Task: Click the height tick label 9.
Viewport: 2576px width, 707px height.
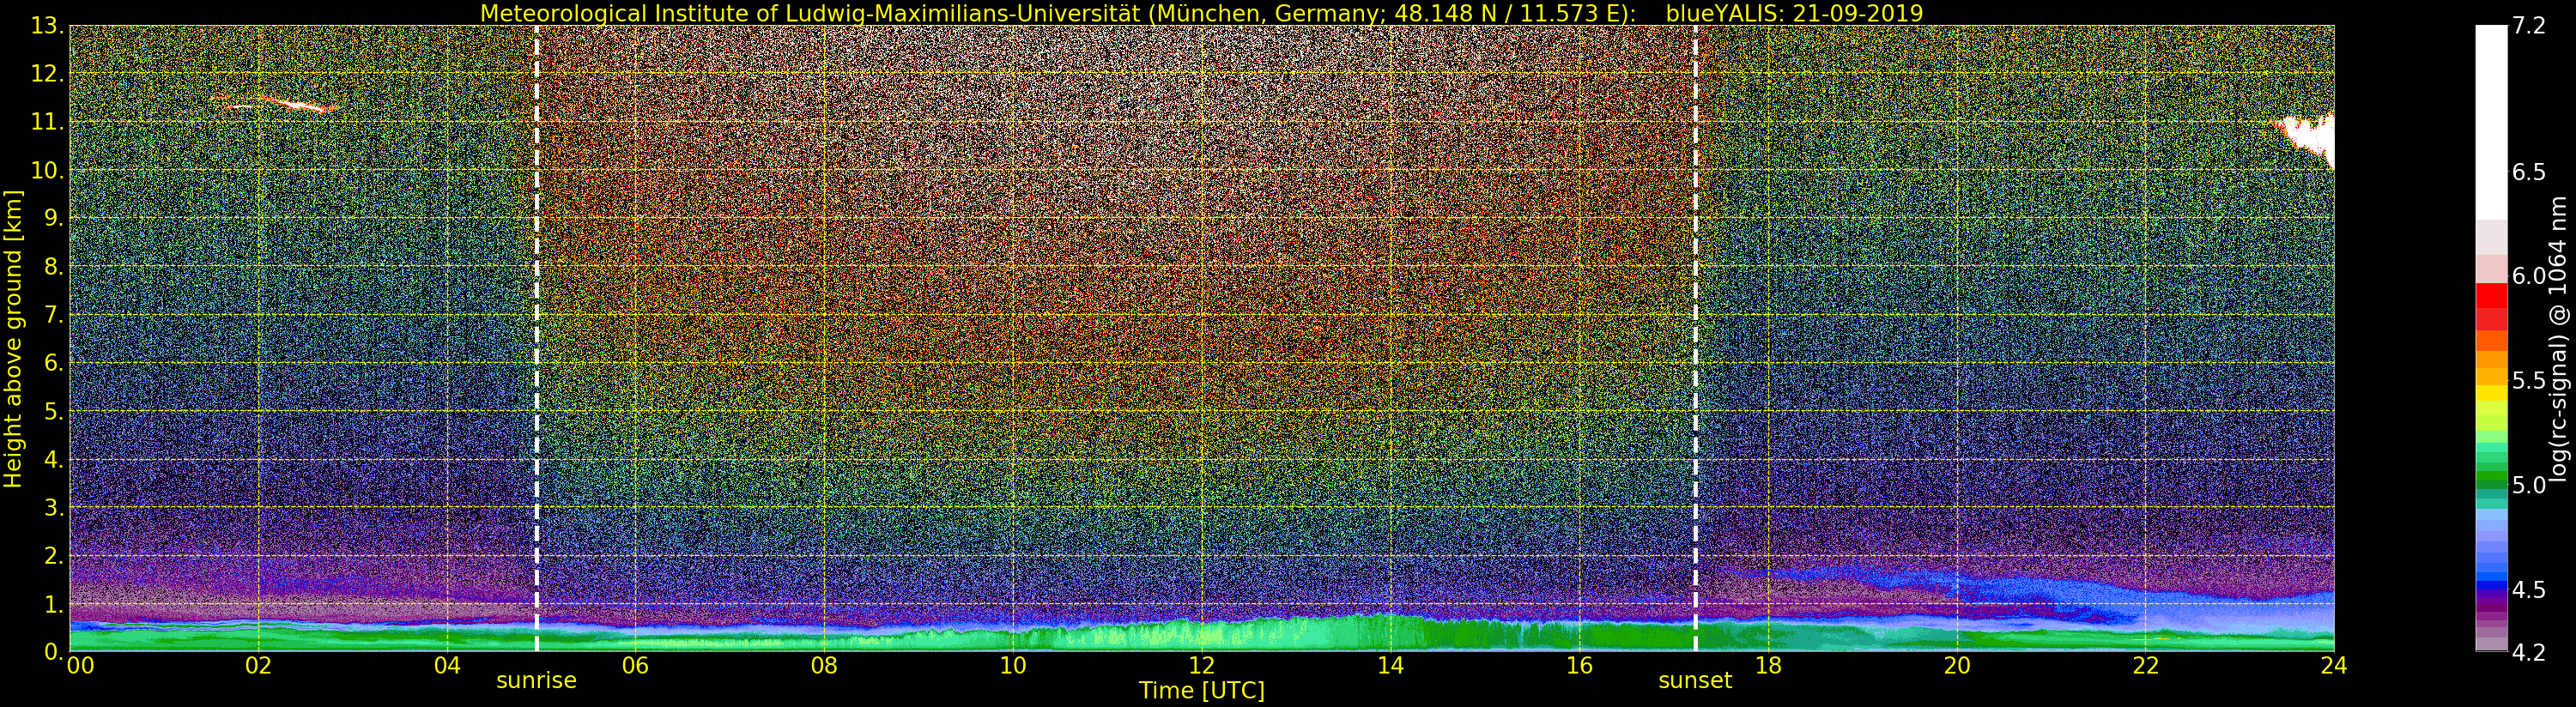Action: [52, 218]
